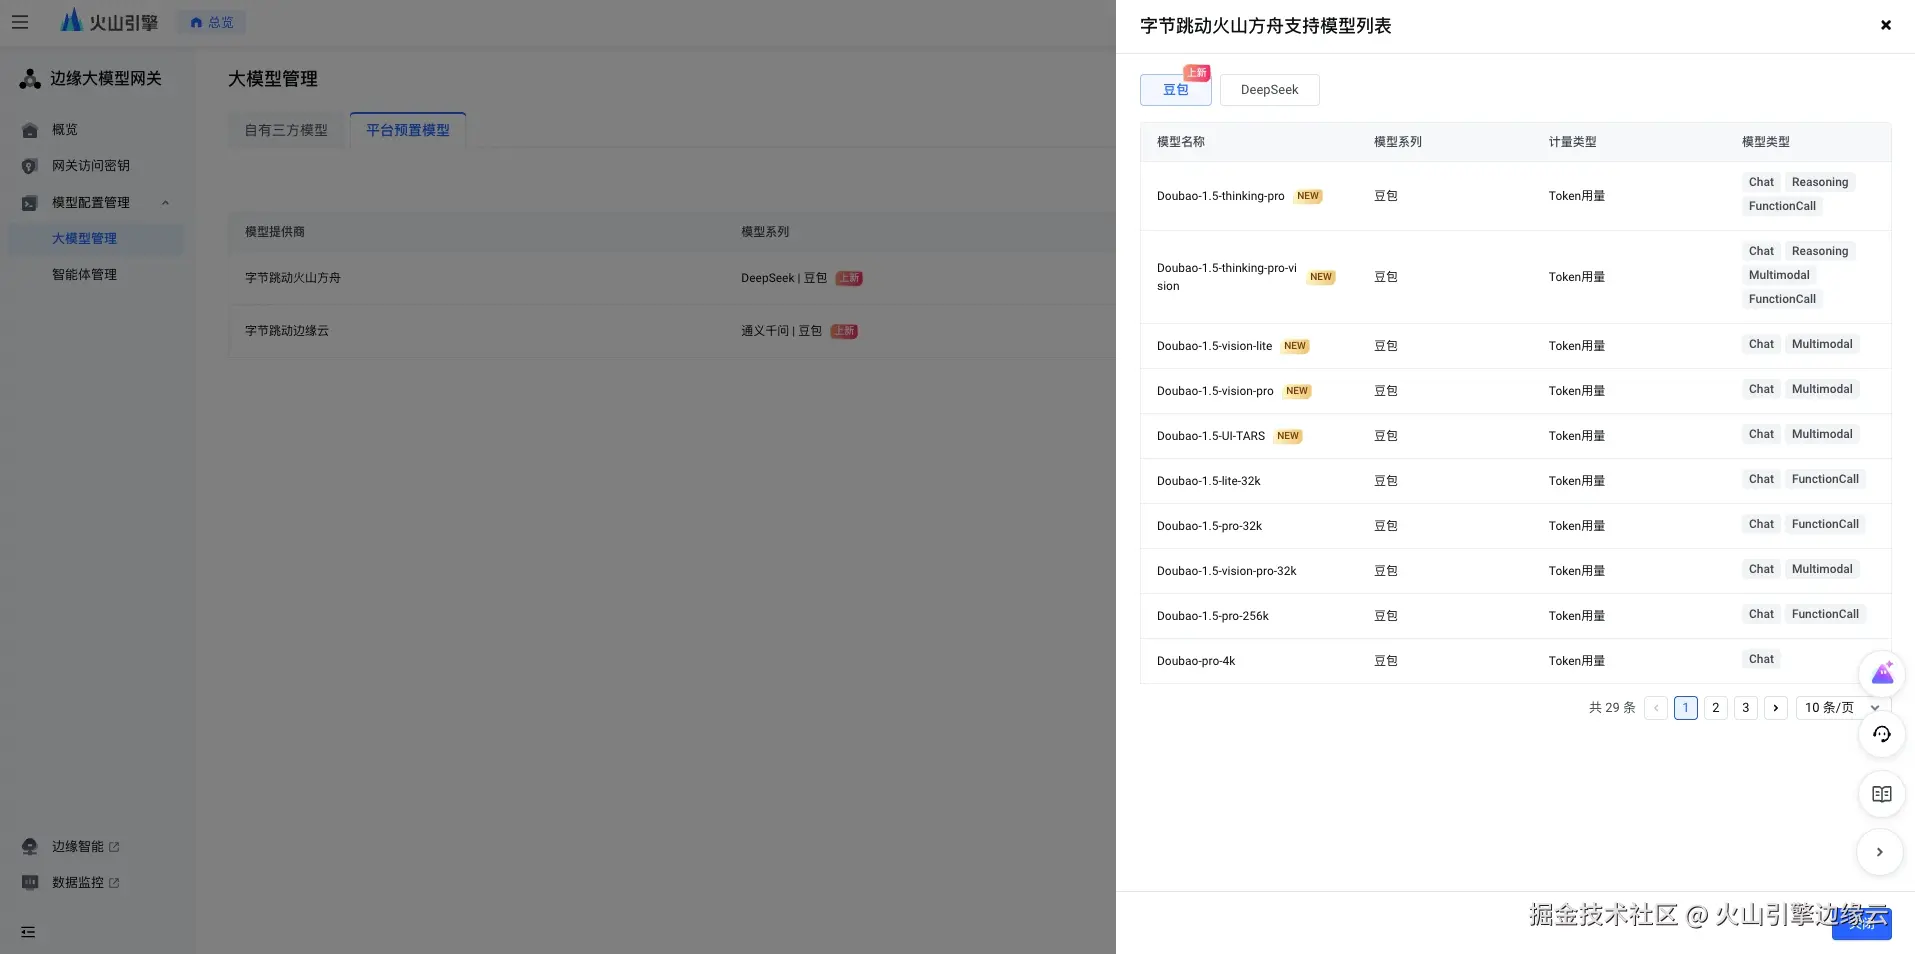Open the 数据监控 external link
Screen dimensions: 1915x954
click(86, 883)
